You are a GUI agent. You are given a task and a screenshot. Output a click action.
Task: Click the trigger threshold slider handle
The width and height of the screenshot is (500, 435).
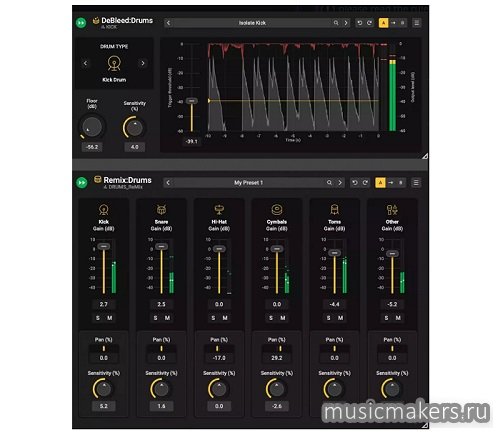[x=192, y=101]
